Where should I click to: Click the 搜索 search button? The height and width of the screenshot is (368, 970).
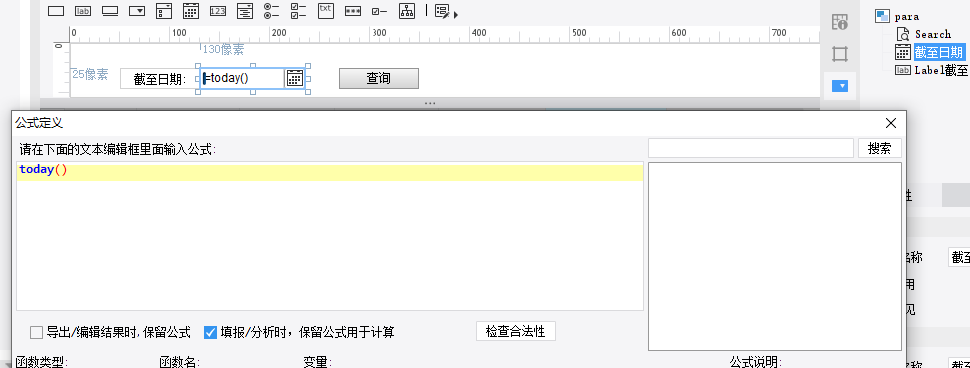click(x=880, y=148)
